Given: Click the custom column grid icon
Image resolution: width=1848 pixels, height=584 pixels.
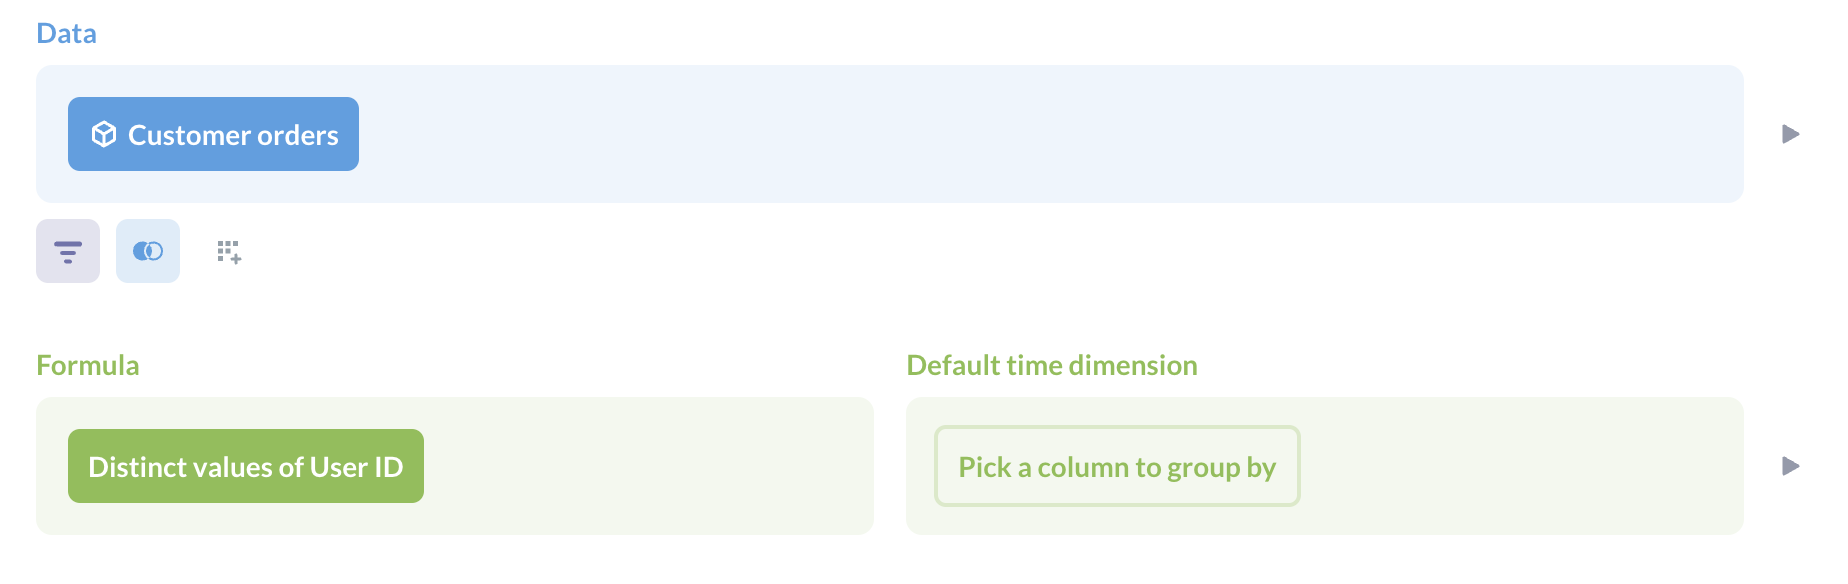Looking at the screenshot, I should point(229,252).
